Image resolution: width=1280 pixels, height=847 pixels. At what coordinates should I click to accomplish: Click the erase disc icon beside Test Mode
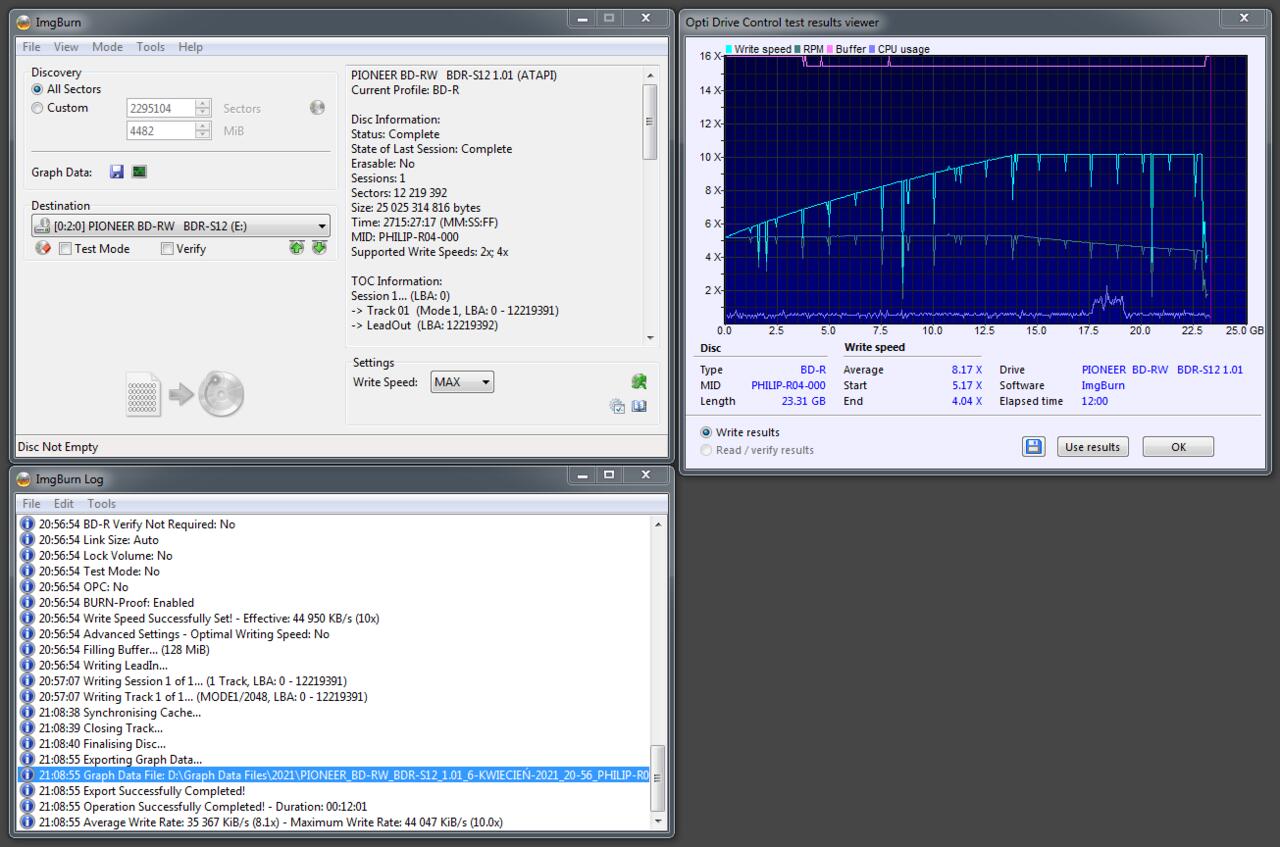click(43, 248)
